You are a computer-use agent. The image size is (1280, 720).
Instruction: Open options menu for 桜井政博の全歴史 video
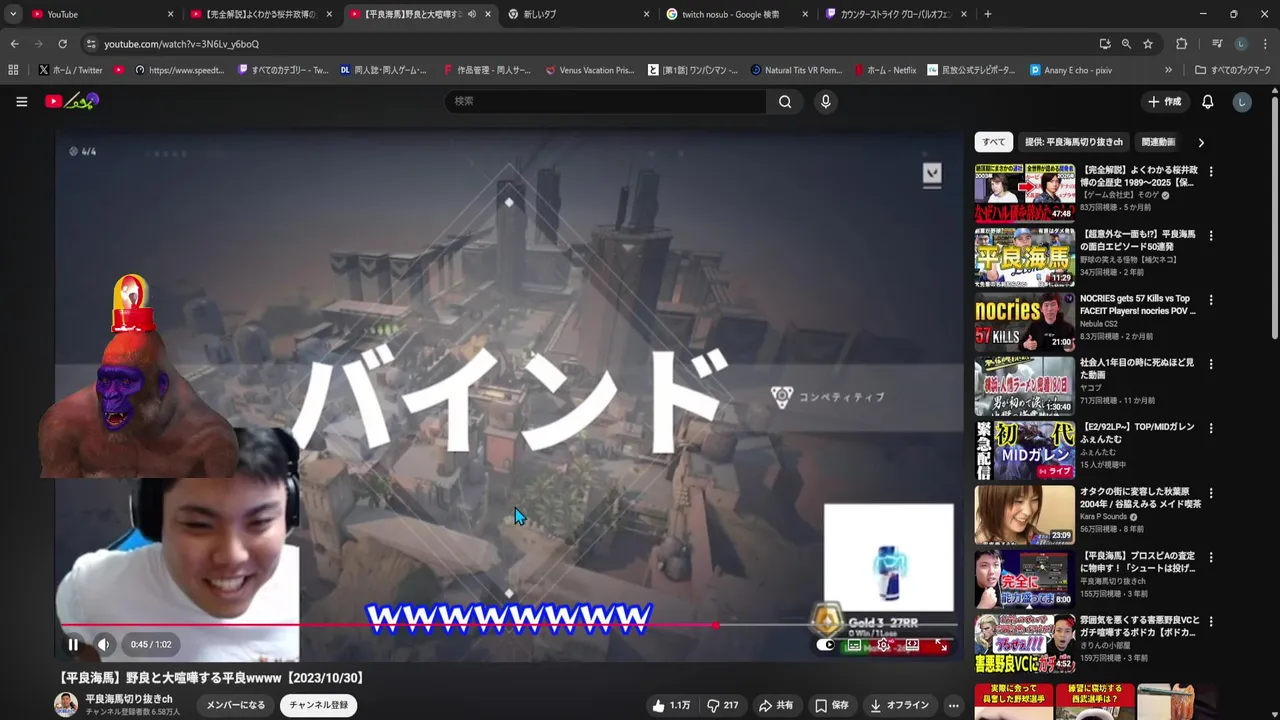click(1211, 172)
